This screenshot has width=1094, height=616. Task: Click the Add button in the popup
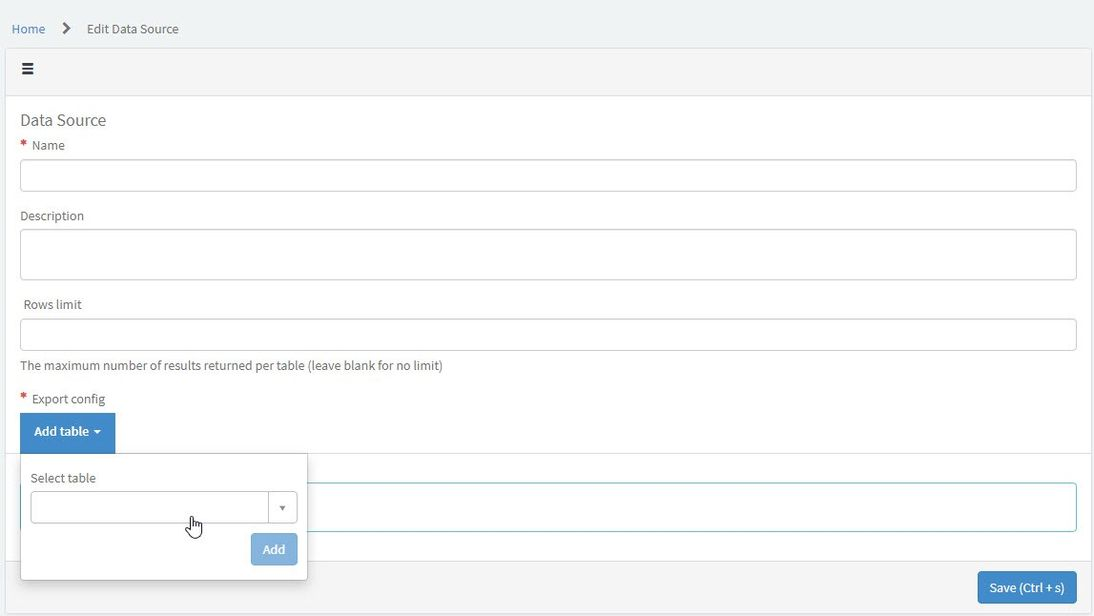click(x=274, y=549)
